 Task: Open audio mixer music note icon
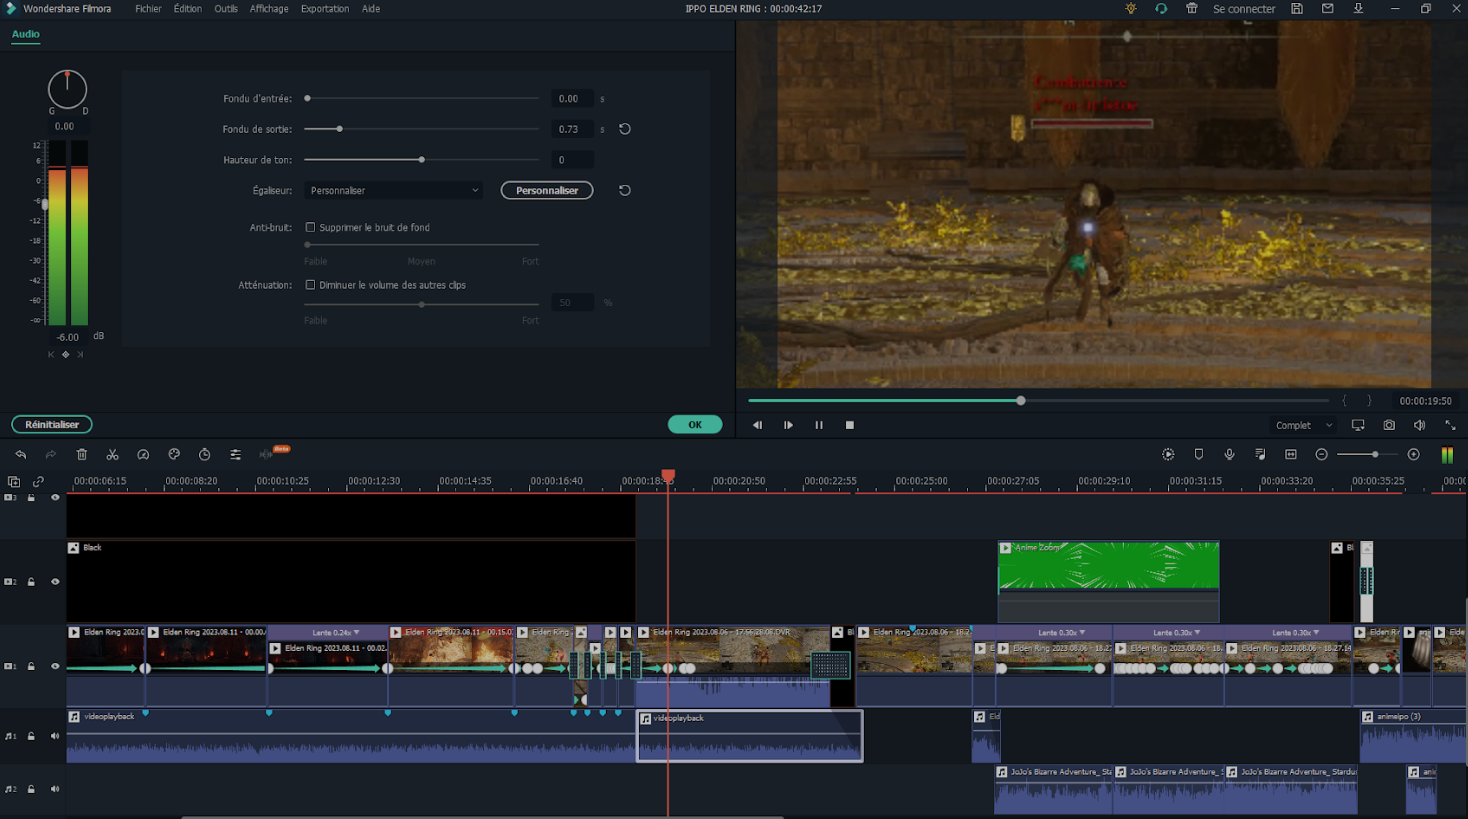click(x=1260, y=454)
